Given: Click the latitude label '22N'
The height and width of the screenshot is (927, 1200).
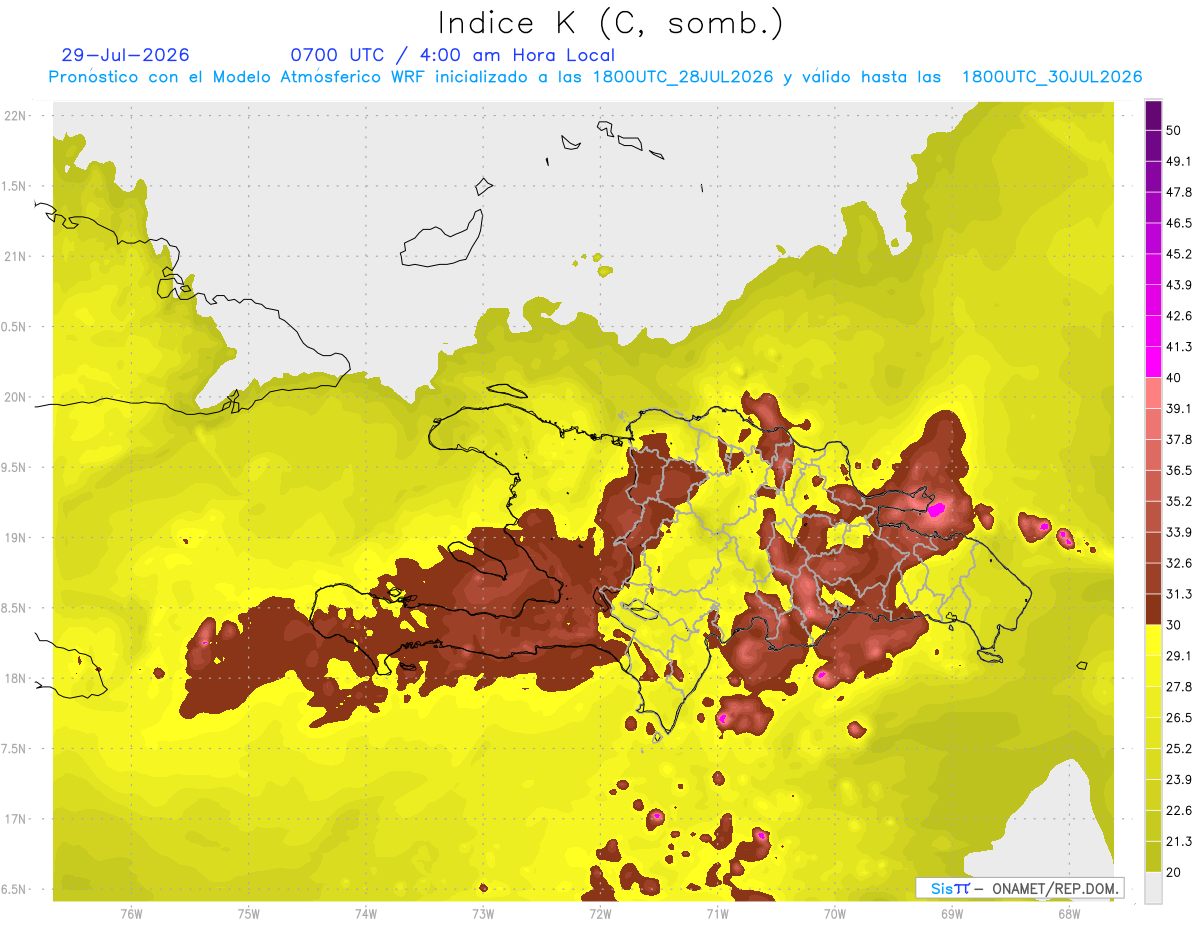Looking at the screenshot, I should [14, 116].
